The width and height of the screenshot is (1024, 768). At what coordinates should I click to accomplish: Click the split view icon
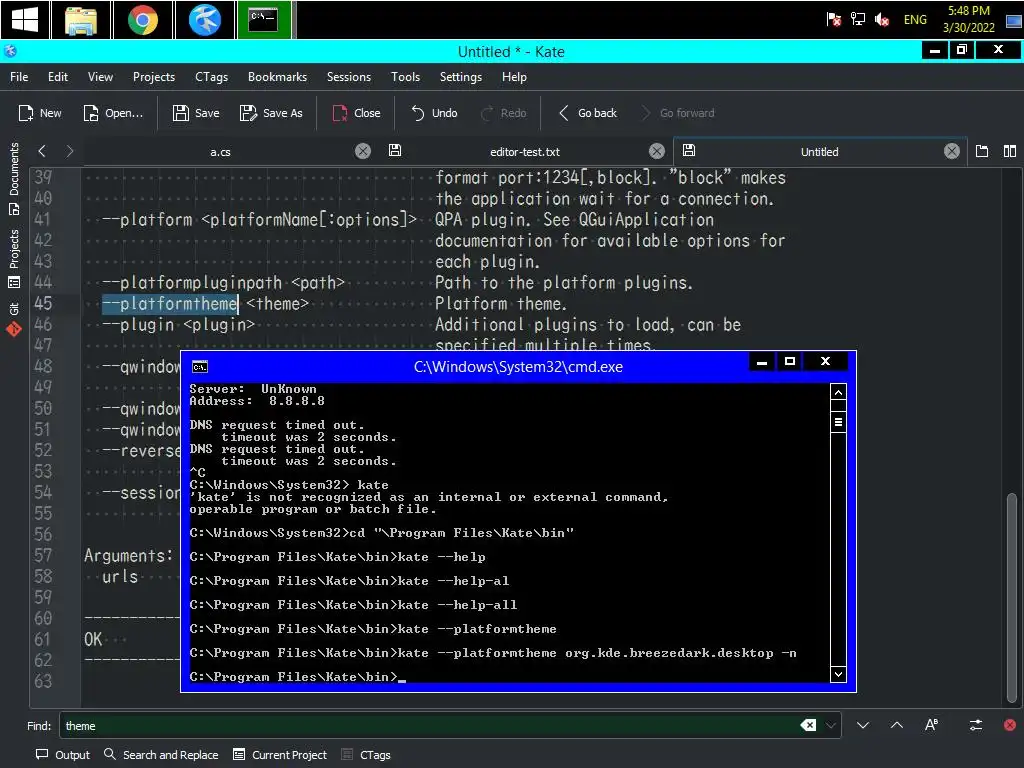[1010, 152]
